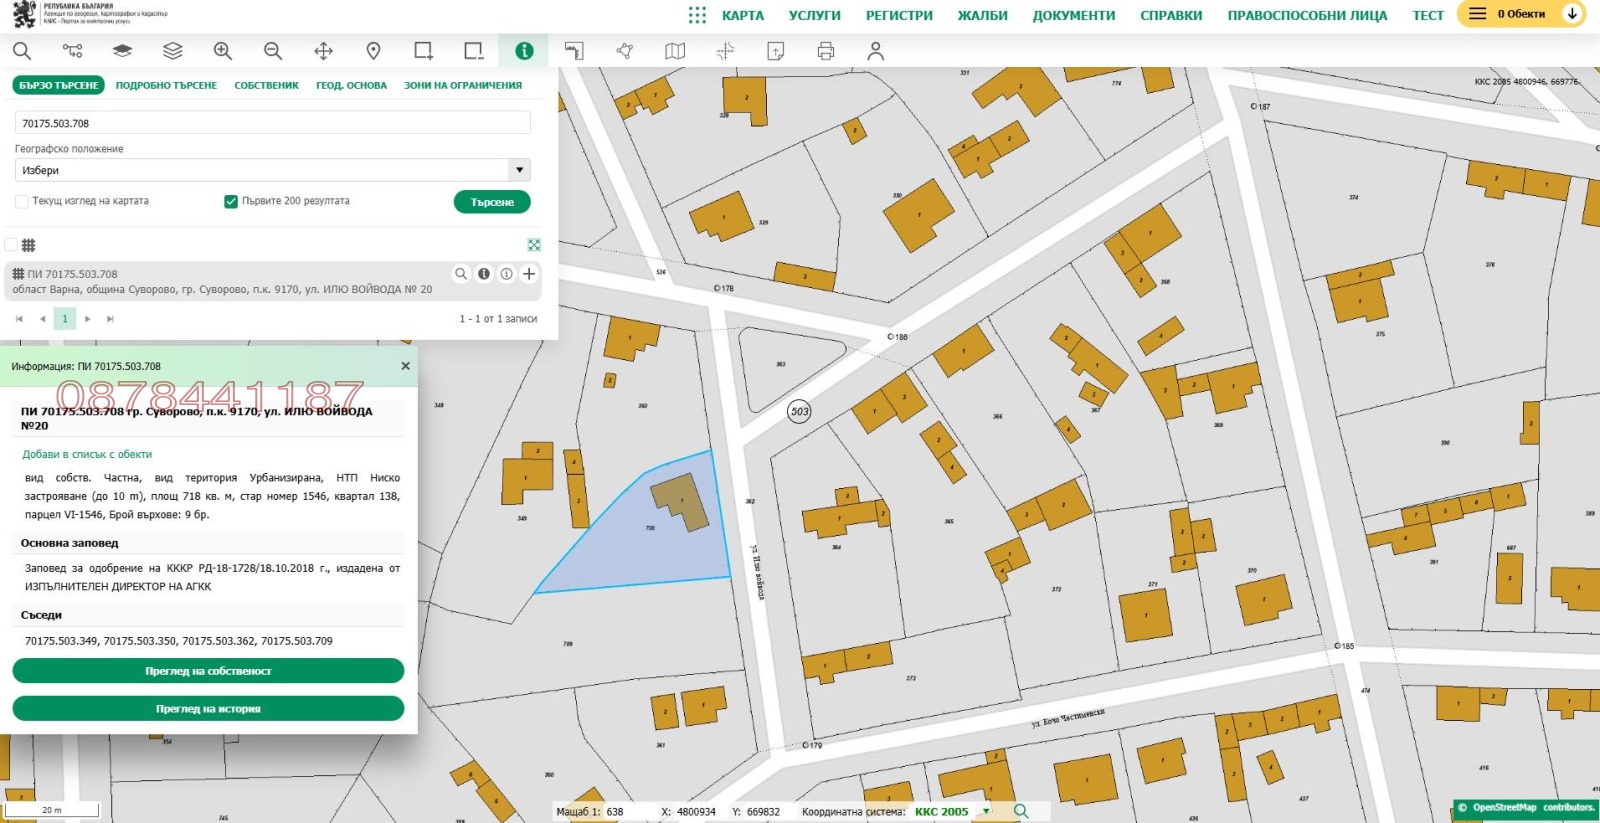Select the pan map tool

323,51
